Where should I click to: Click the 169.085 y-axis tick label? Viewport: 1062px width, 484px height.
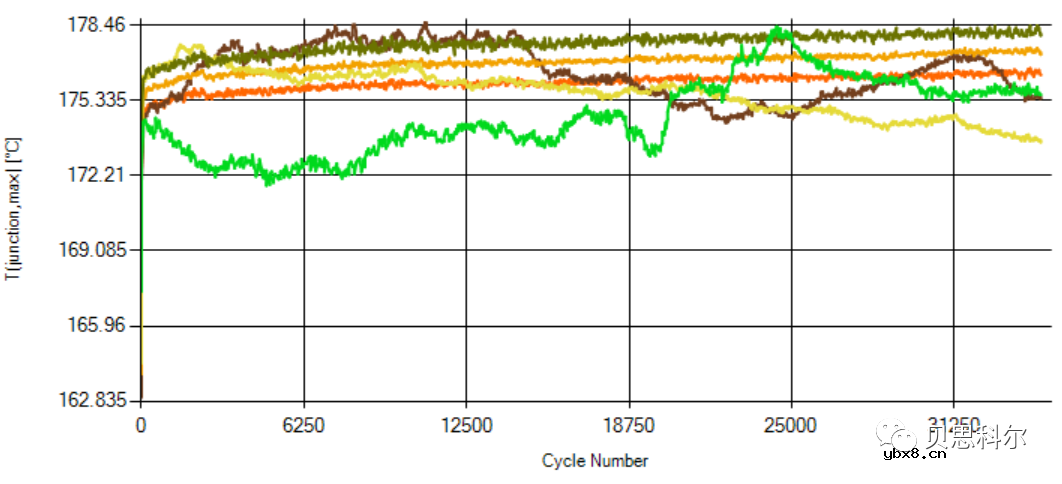[94, 250]
